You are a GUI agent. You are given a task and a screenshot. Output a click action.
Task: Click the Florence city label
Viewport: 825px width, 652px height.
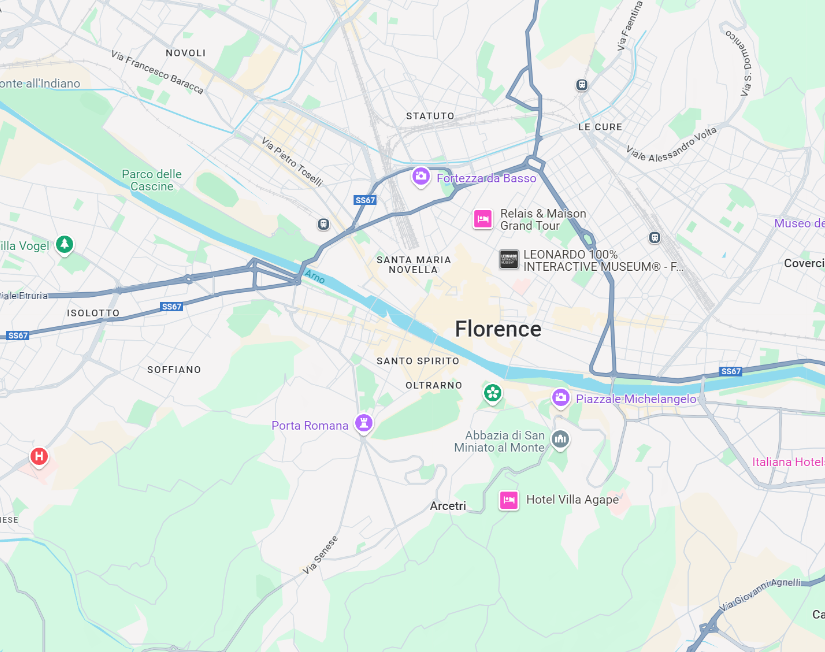pyautogui.click(x=498, y=329)
